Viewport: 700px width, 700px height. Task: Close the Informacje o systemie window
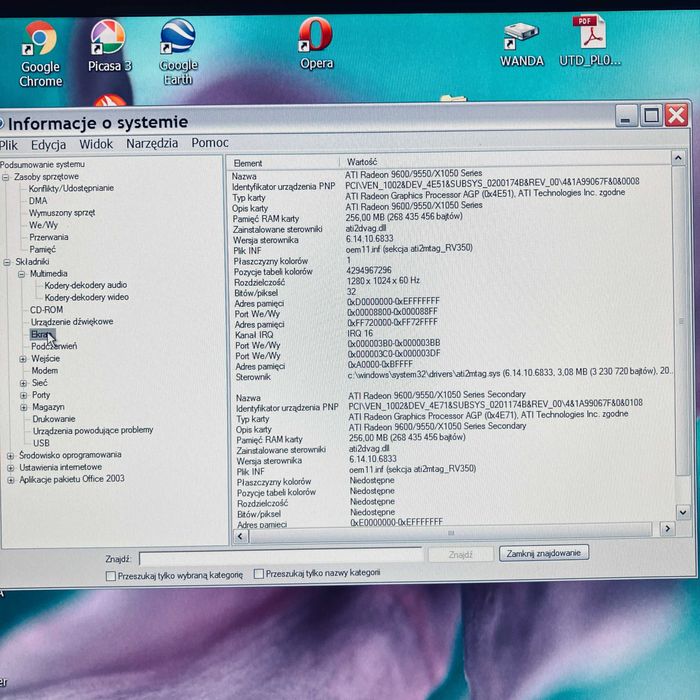pos(676,116)
